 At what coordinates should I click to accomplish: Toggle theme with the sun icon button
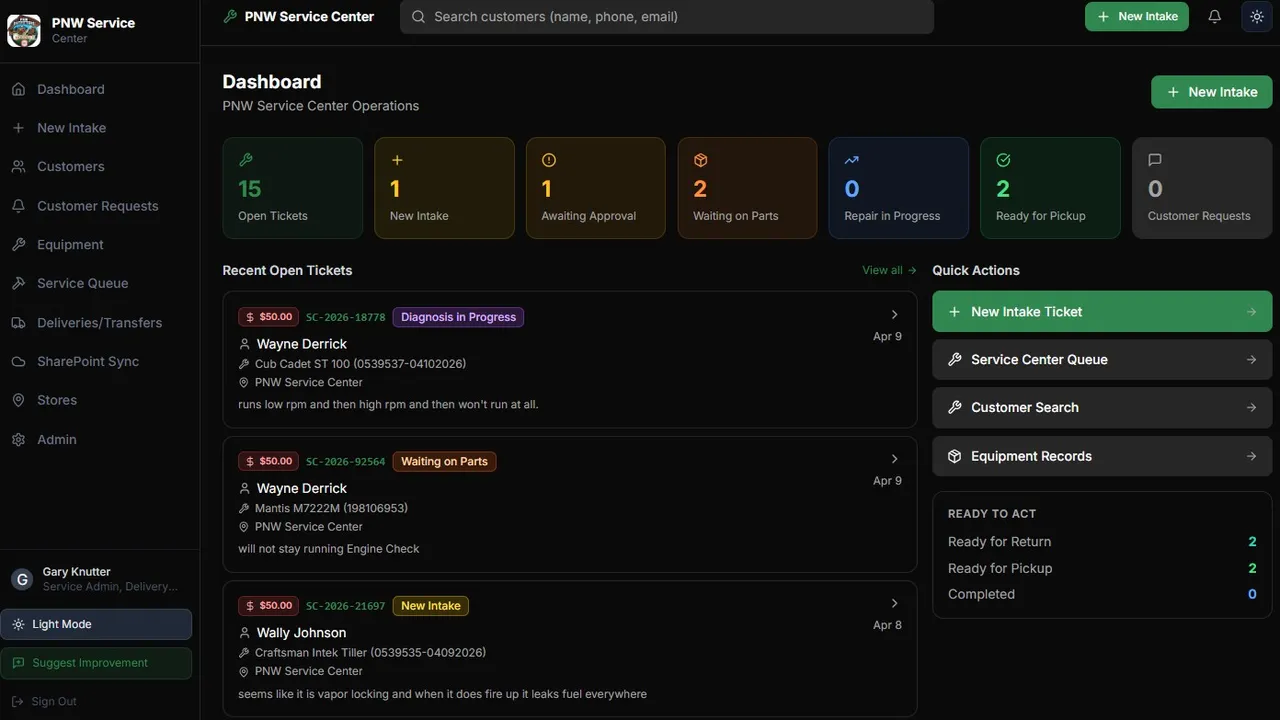tap(1257, 16)
